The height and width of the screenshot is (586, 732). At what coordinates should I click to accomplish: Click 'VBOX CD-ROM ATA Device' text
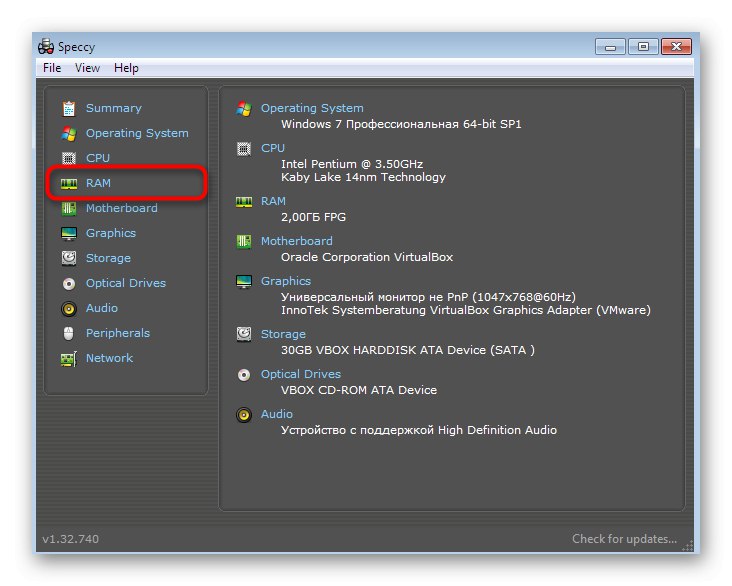click(359, 390)
